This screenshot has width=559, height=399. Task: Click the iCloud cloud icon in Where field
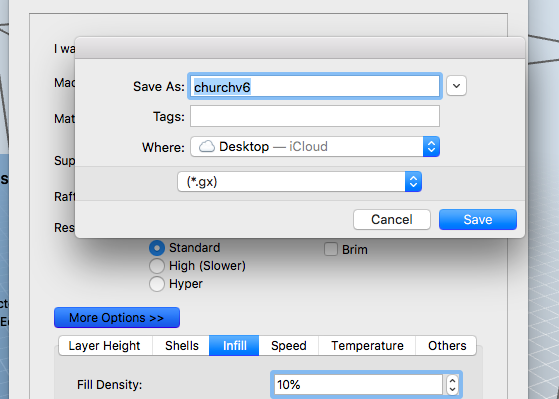(207, 147)
